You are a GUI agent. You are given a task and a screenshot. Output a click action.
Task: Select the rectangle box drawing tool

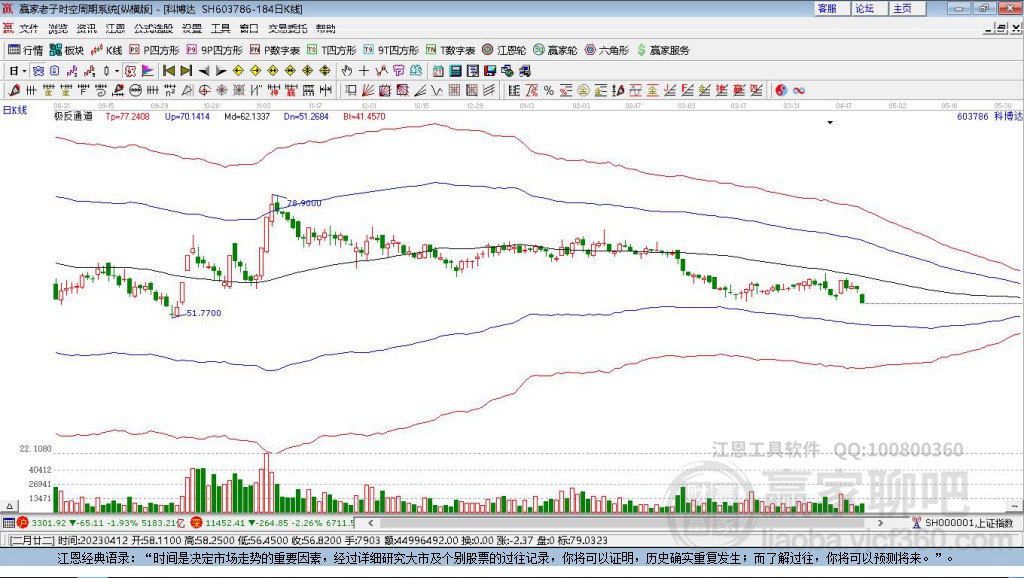[350, 90]
